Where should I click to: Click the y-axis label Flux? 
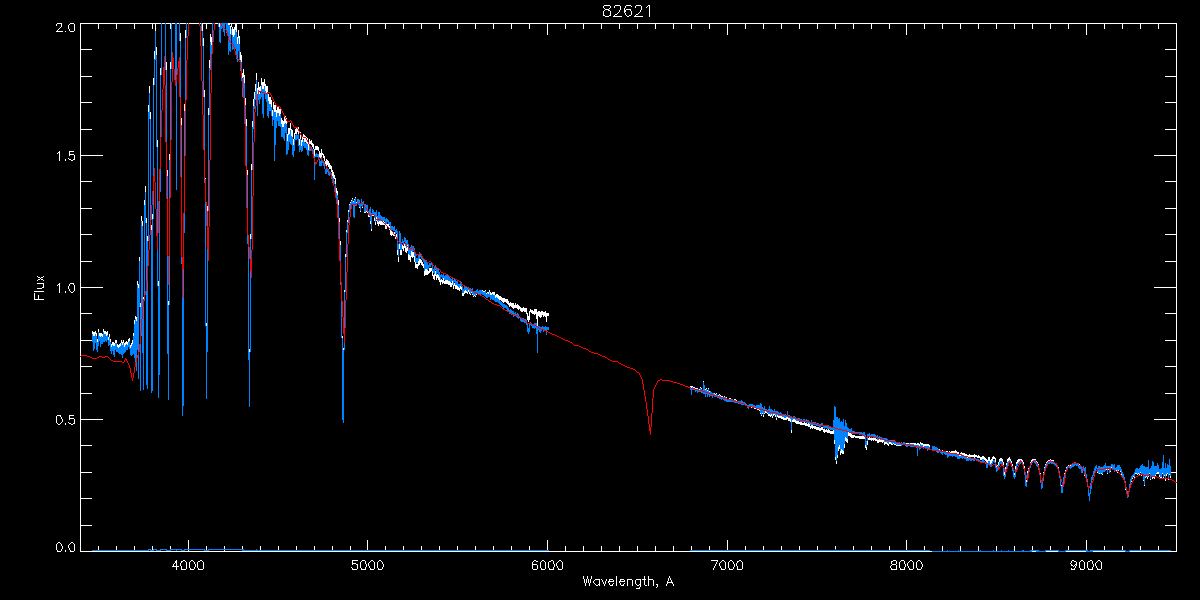(40, 287)
